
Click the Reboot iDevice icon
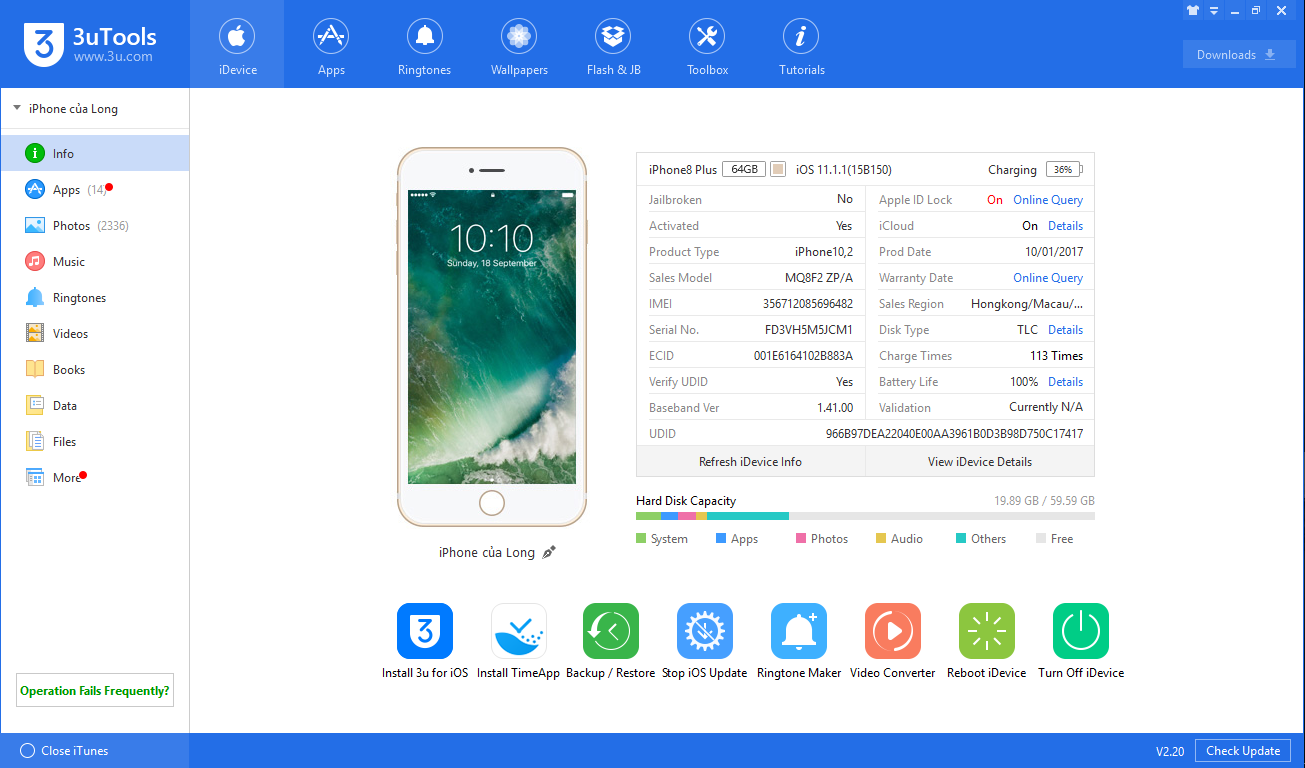click(986, 631)
